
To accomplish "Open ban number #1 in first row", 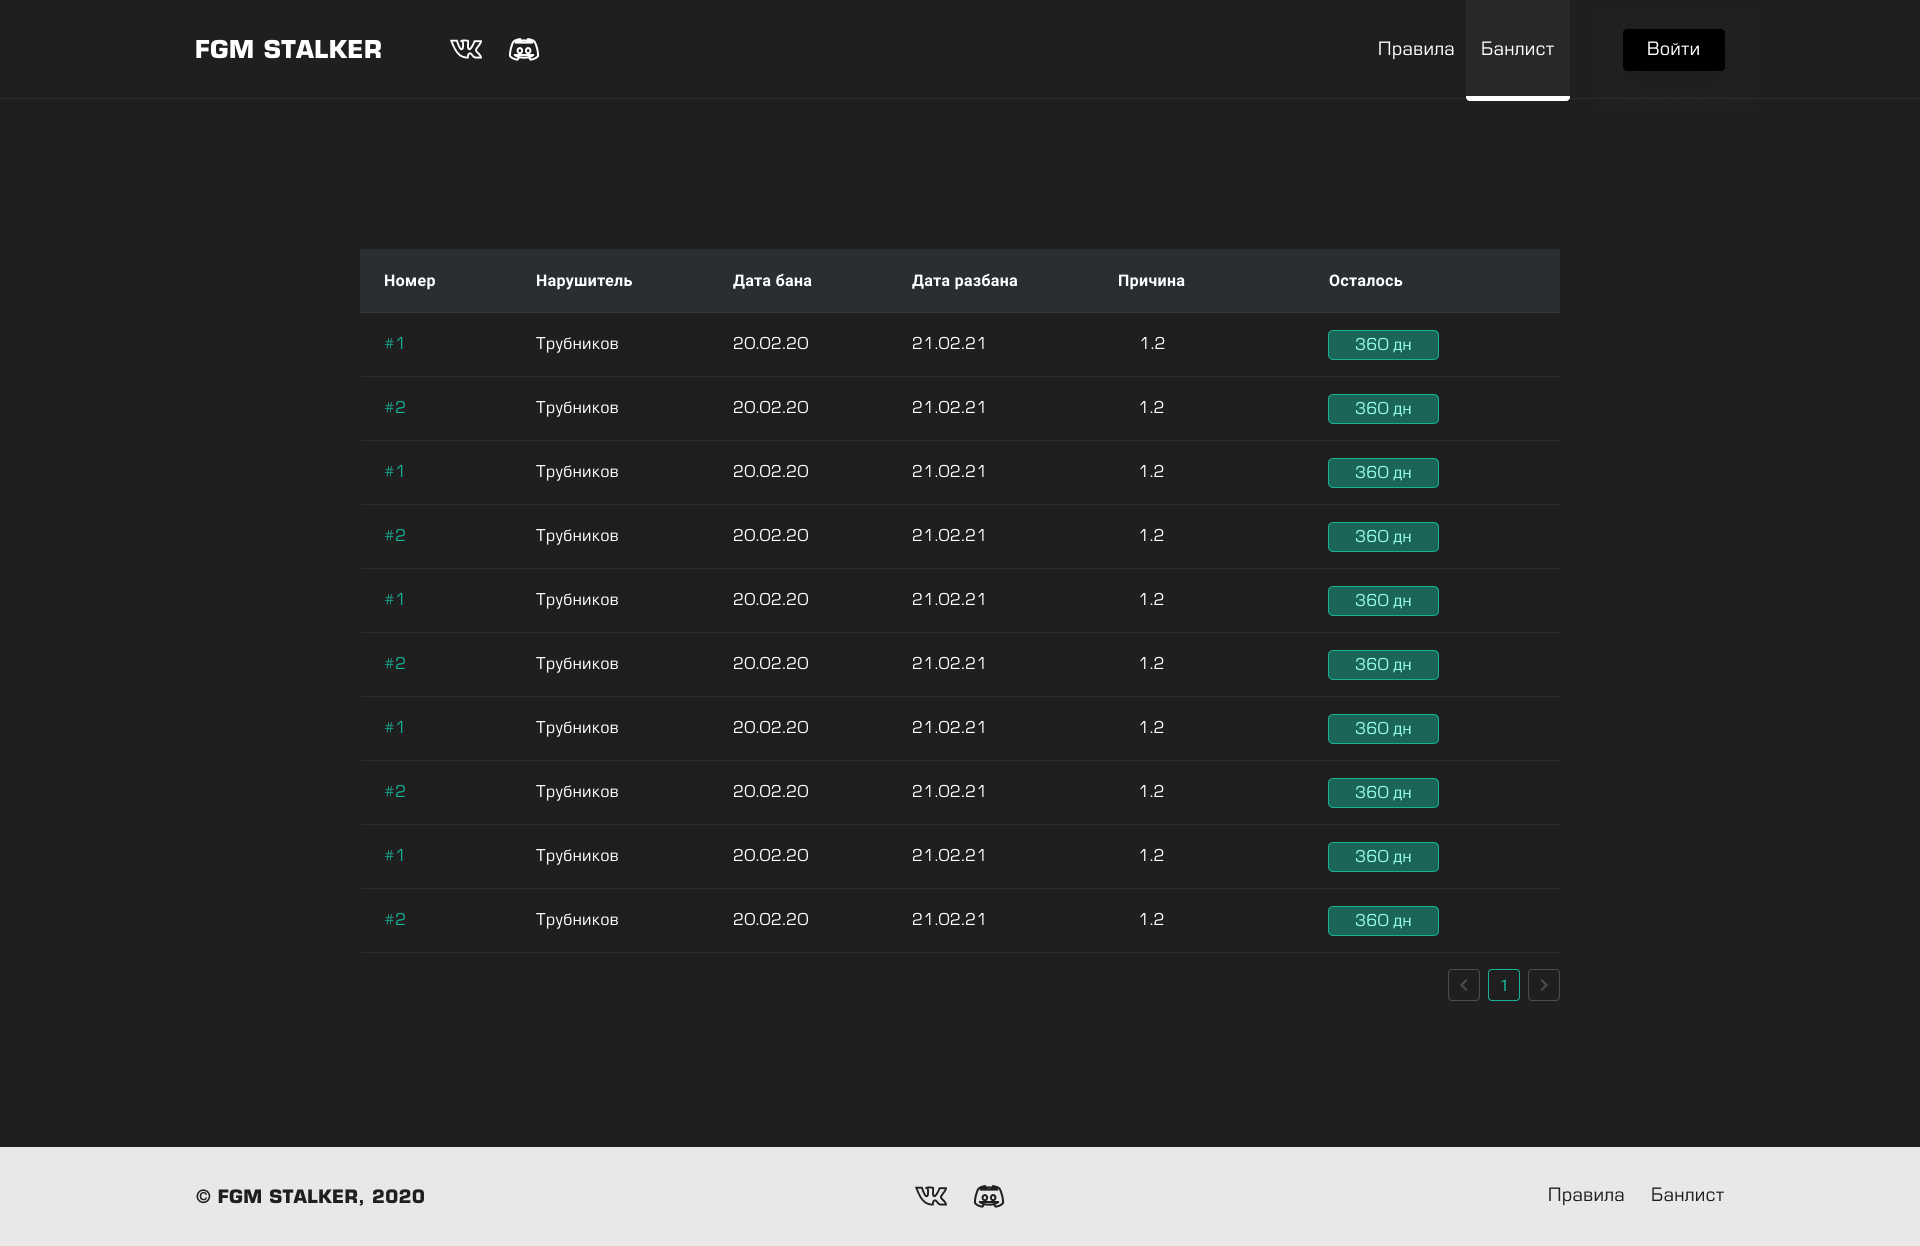I will tap(395, 343).
